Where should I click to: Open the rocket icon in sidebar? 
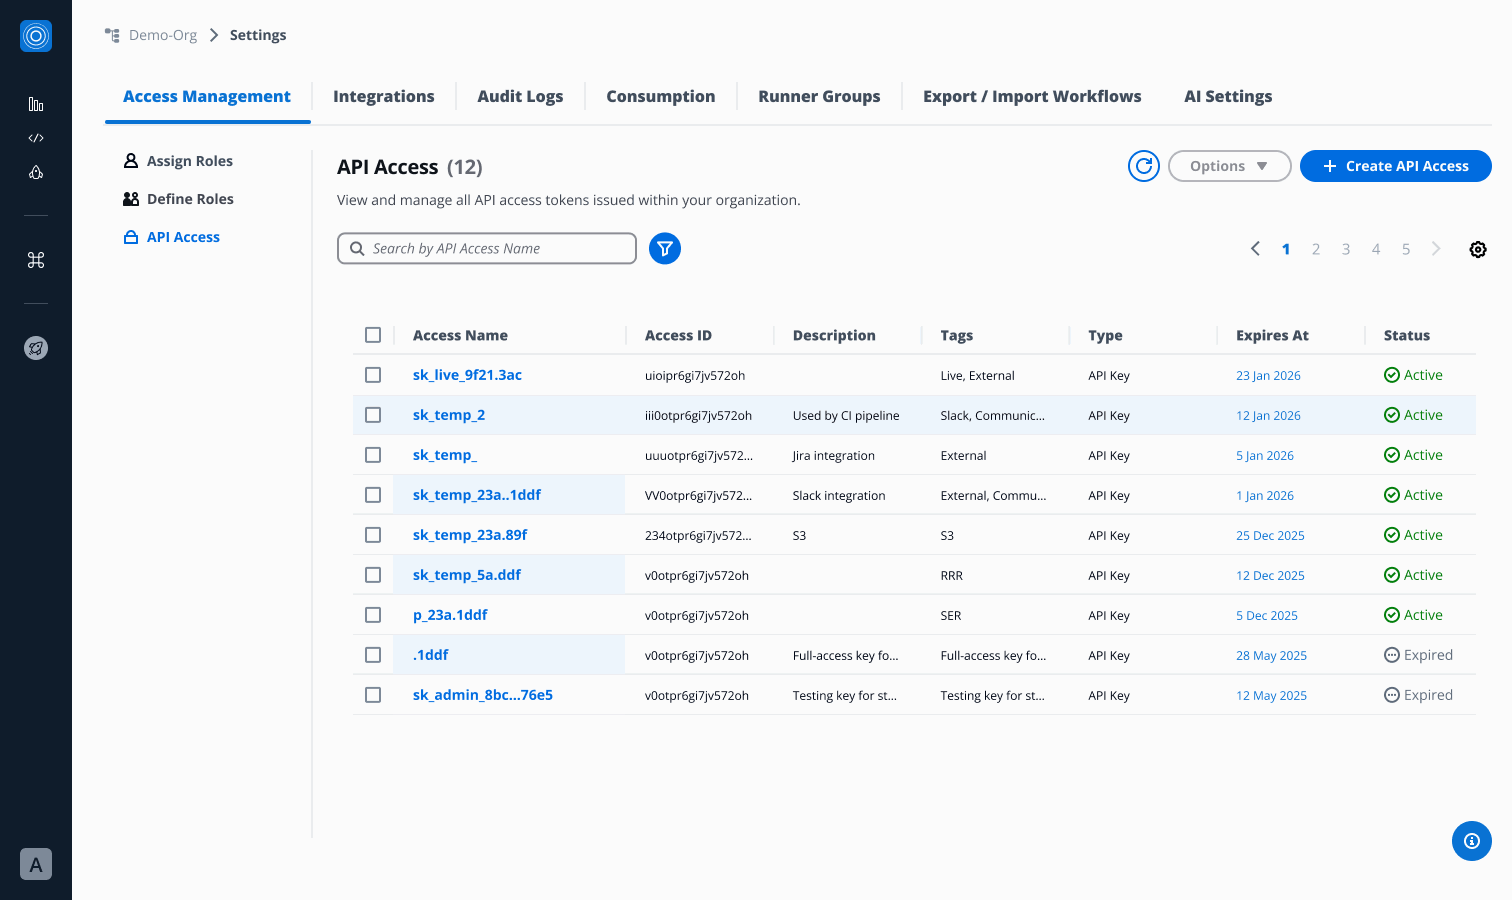point(36,348)
